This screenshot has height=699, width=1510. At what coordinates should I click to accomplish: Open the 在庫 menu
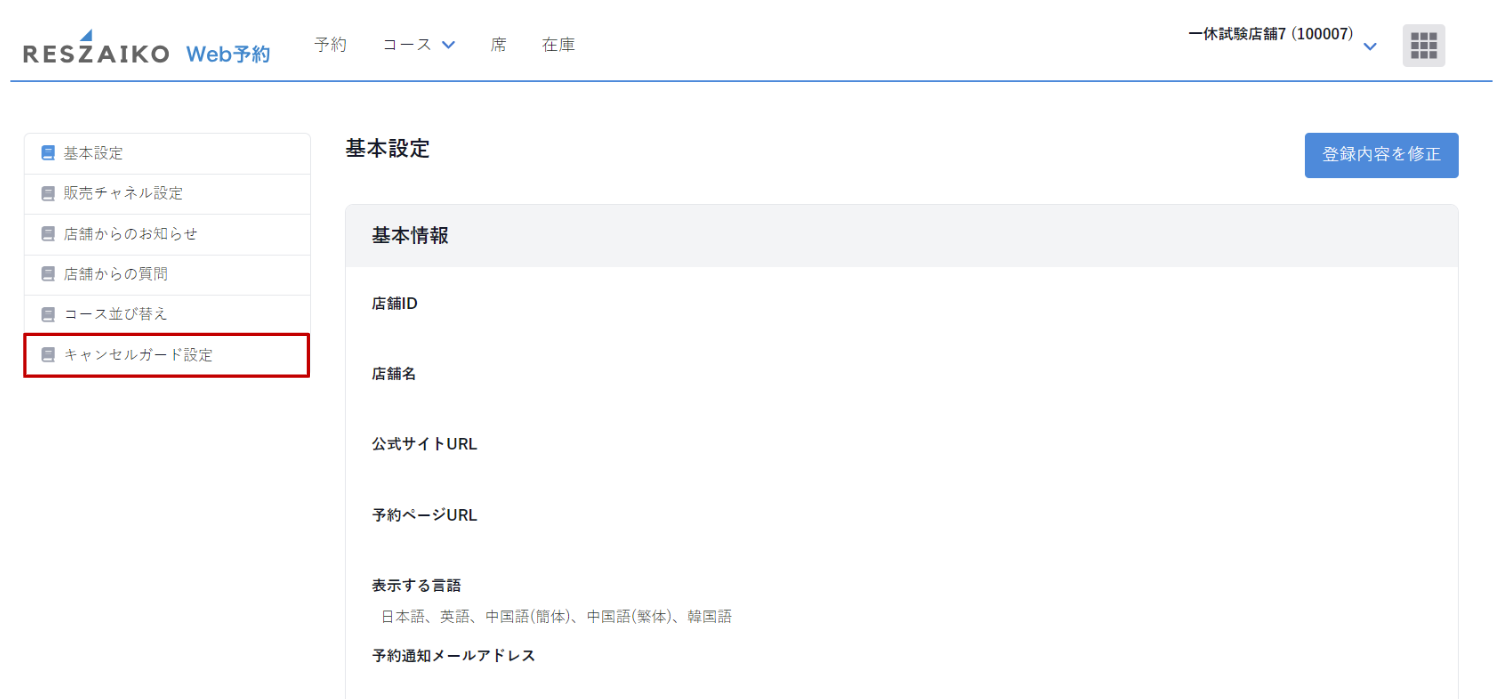pyautogui.click(x=558, y=45)
